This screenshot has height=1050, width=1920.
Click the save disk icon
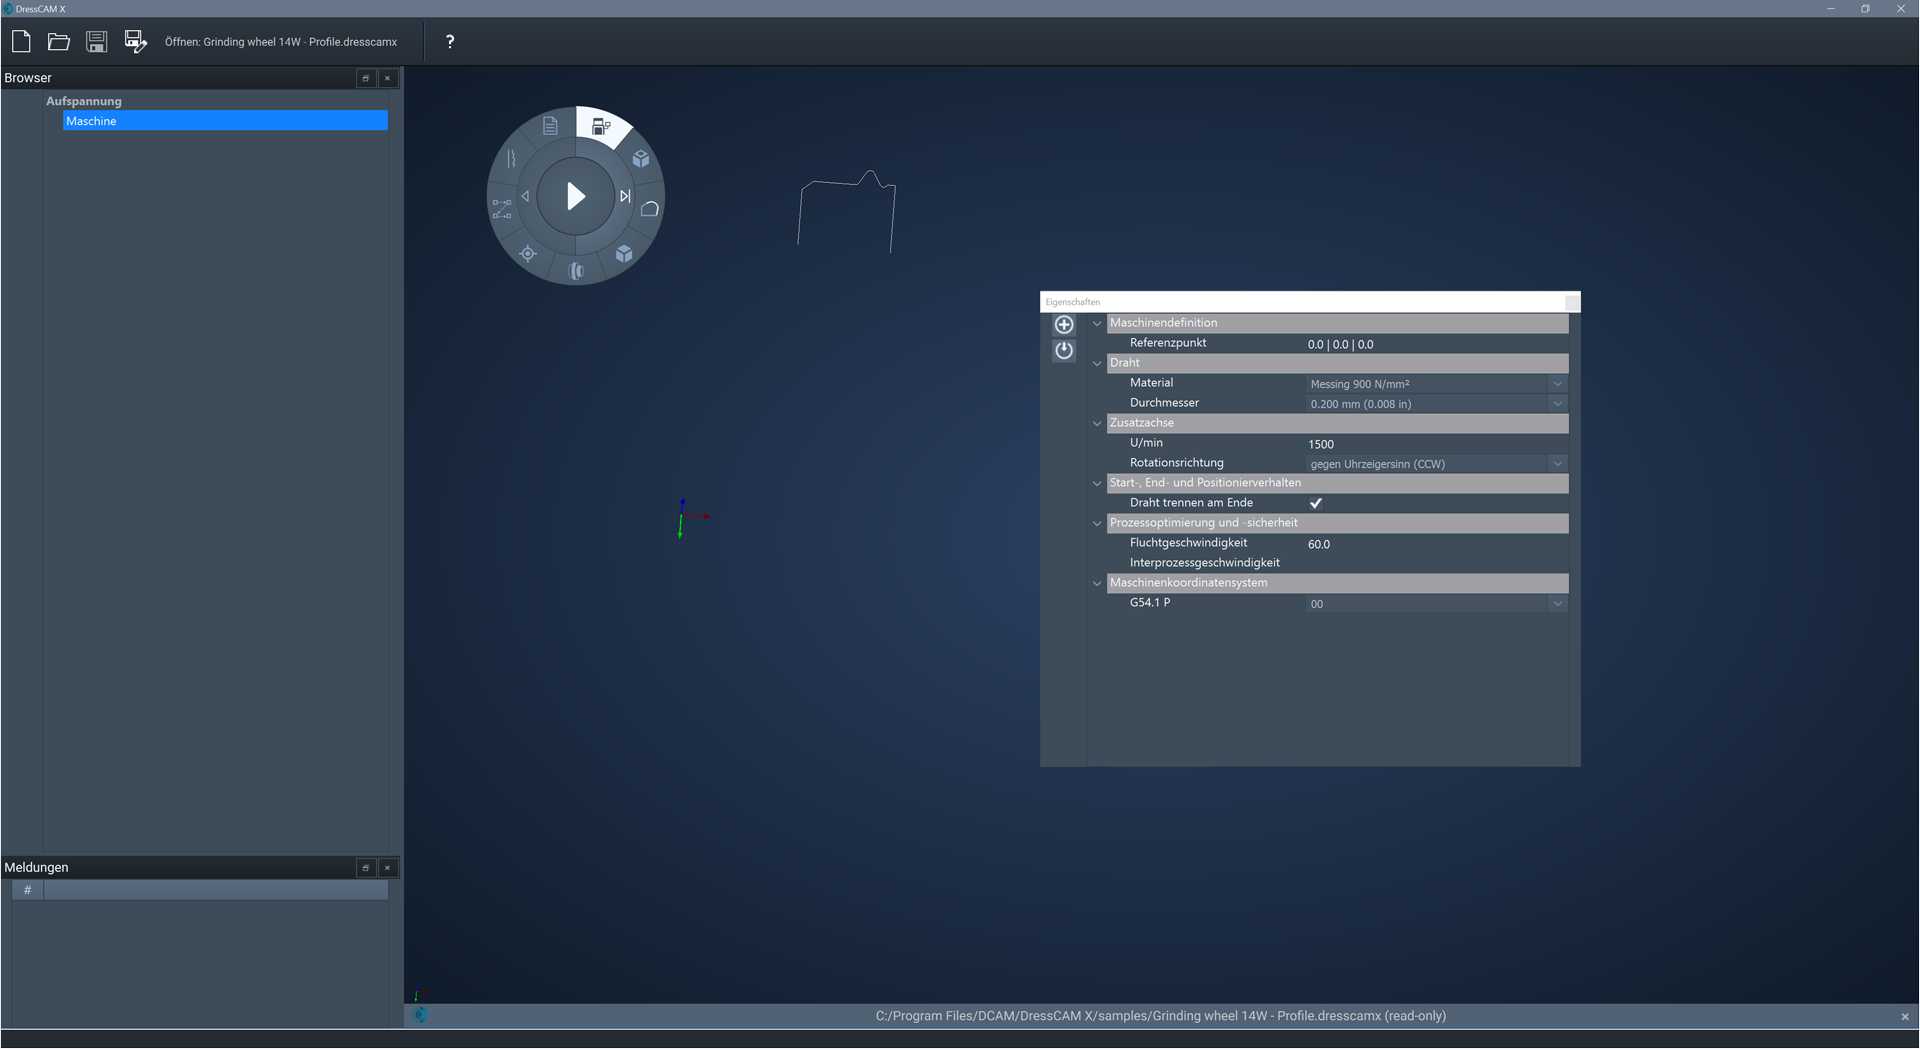96,41
